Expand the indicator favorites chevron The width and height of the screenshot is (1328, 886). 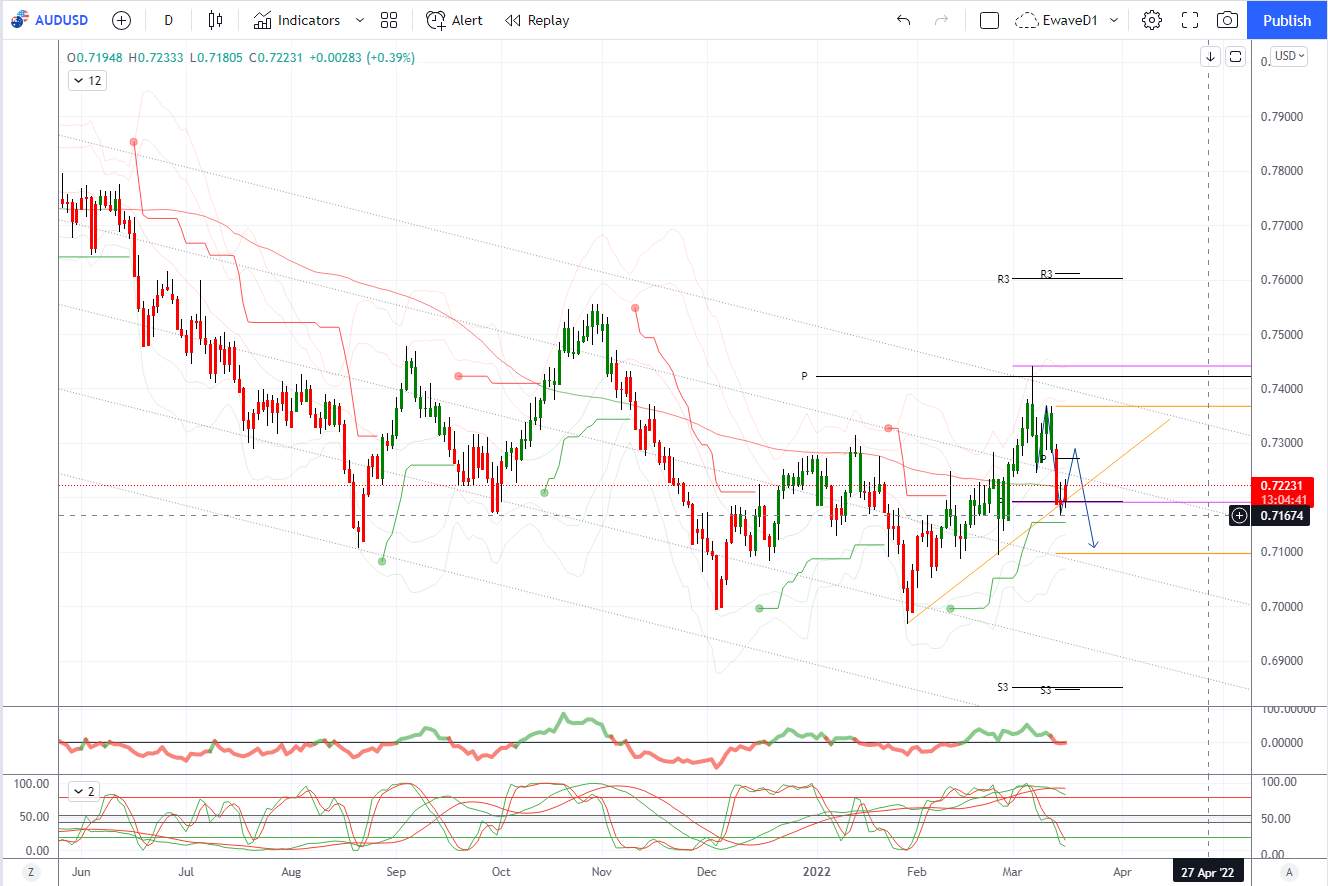[360, 20]
